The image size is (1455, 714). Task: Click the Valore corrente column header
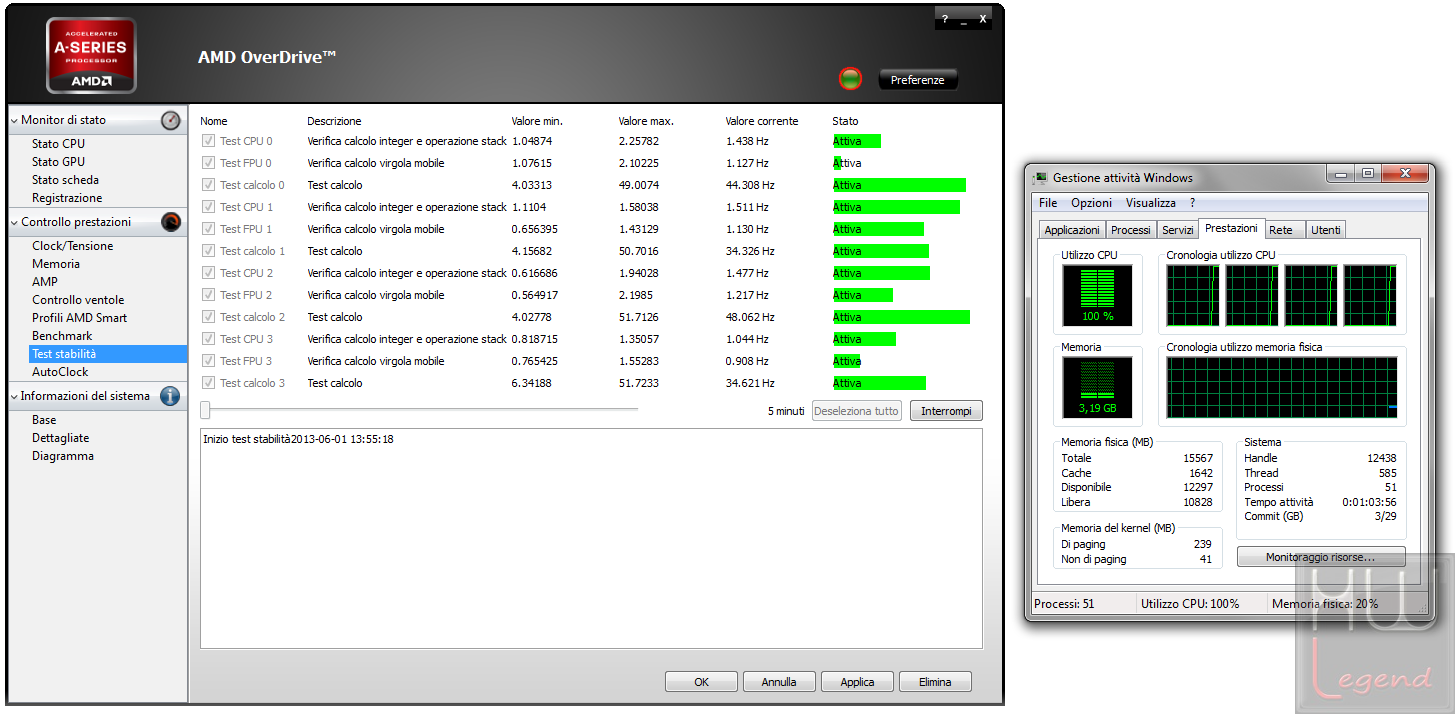(762, 121)
